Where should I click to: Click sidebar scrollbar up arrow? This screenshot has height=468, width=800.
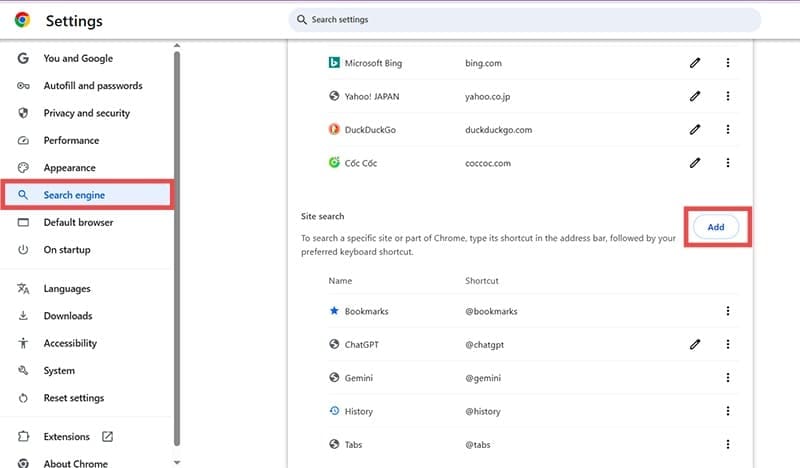(x=177, y=45)
